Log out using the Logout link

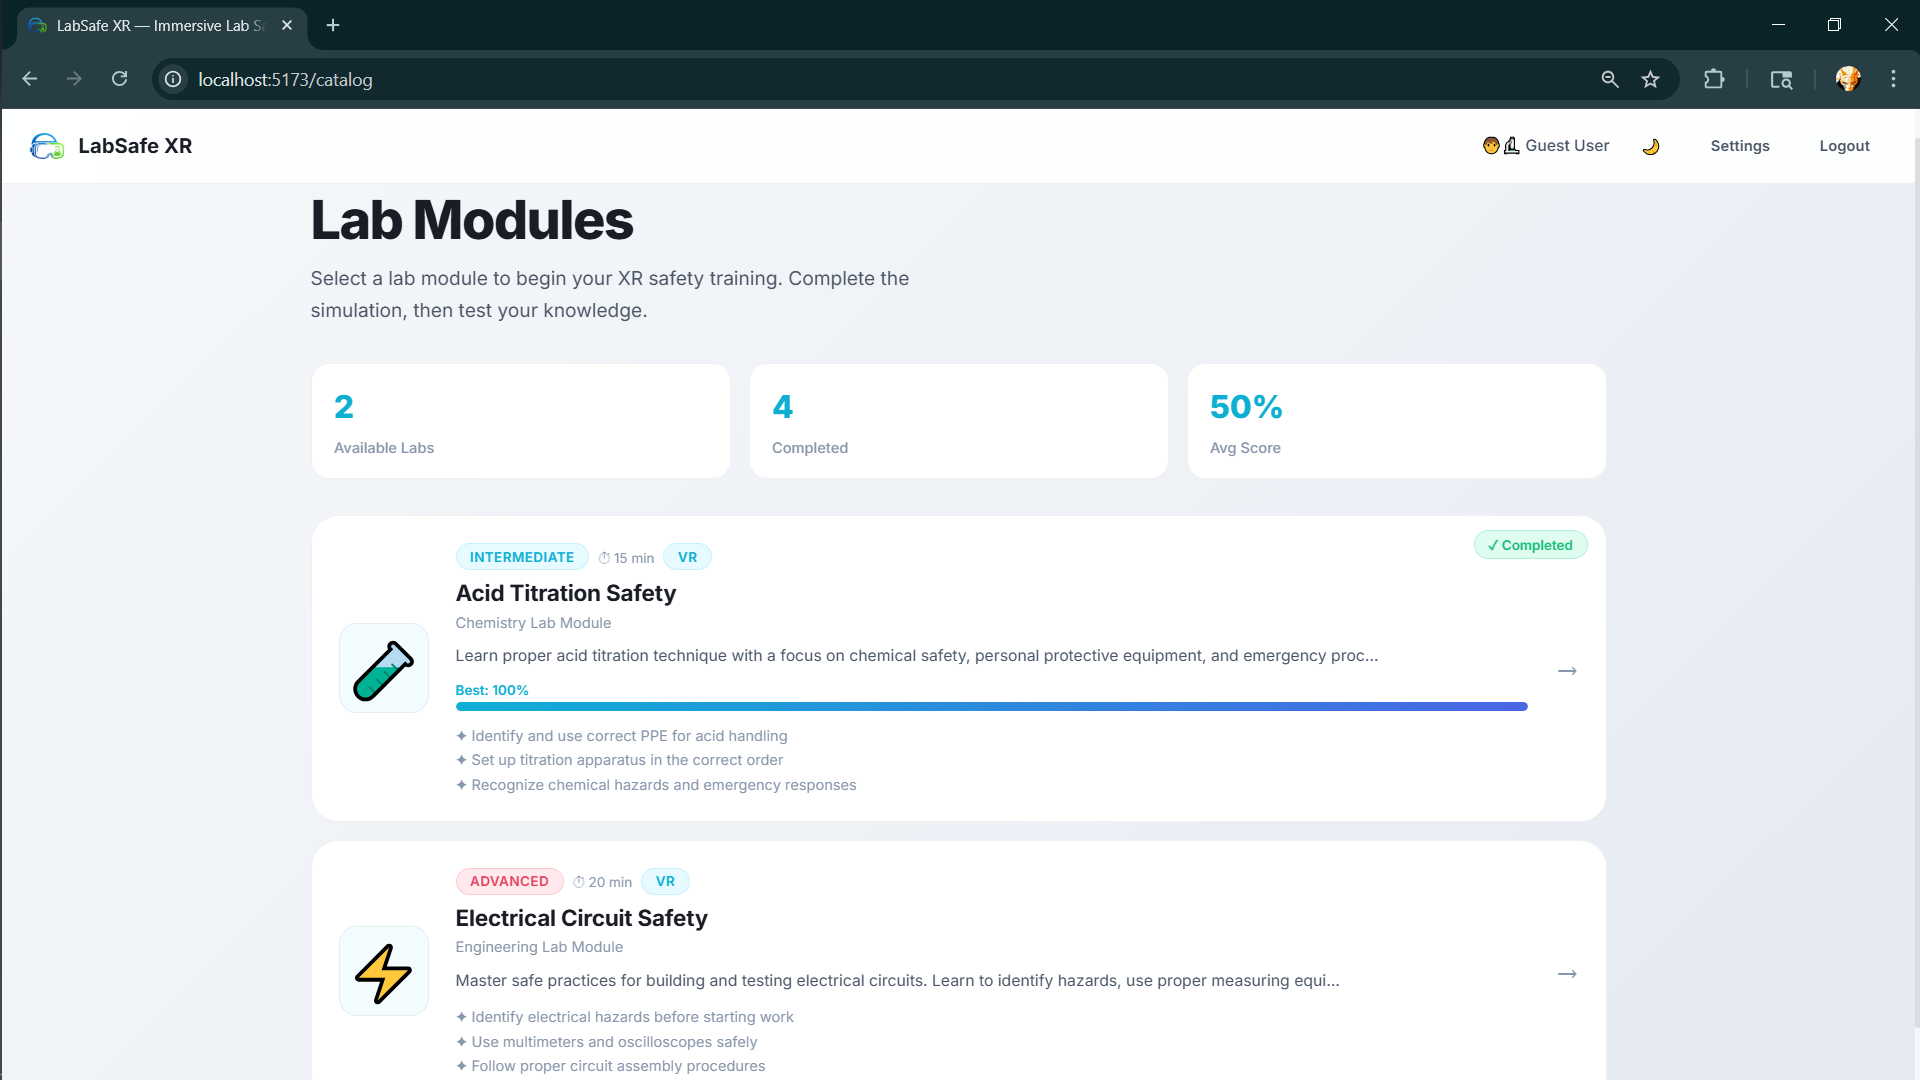1843,146
